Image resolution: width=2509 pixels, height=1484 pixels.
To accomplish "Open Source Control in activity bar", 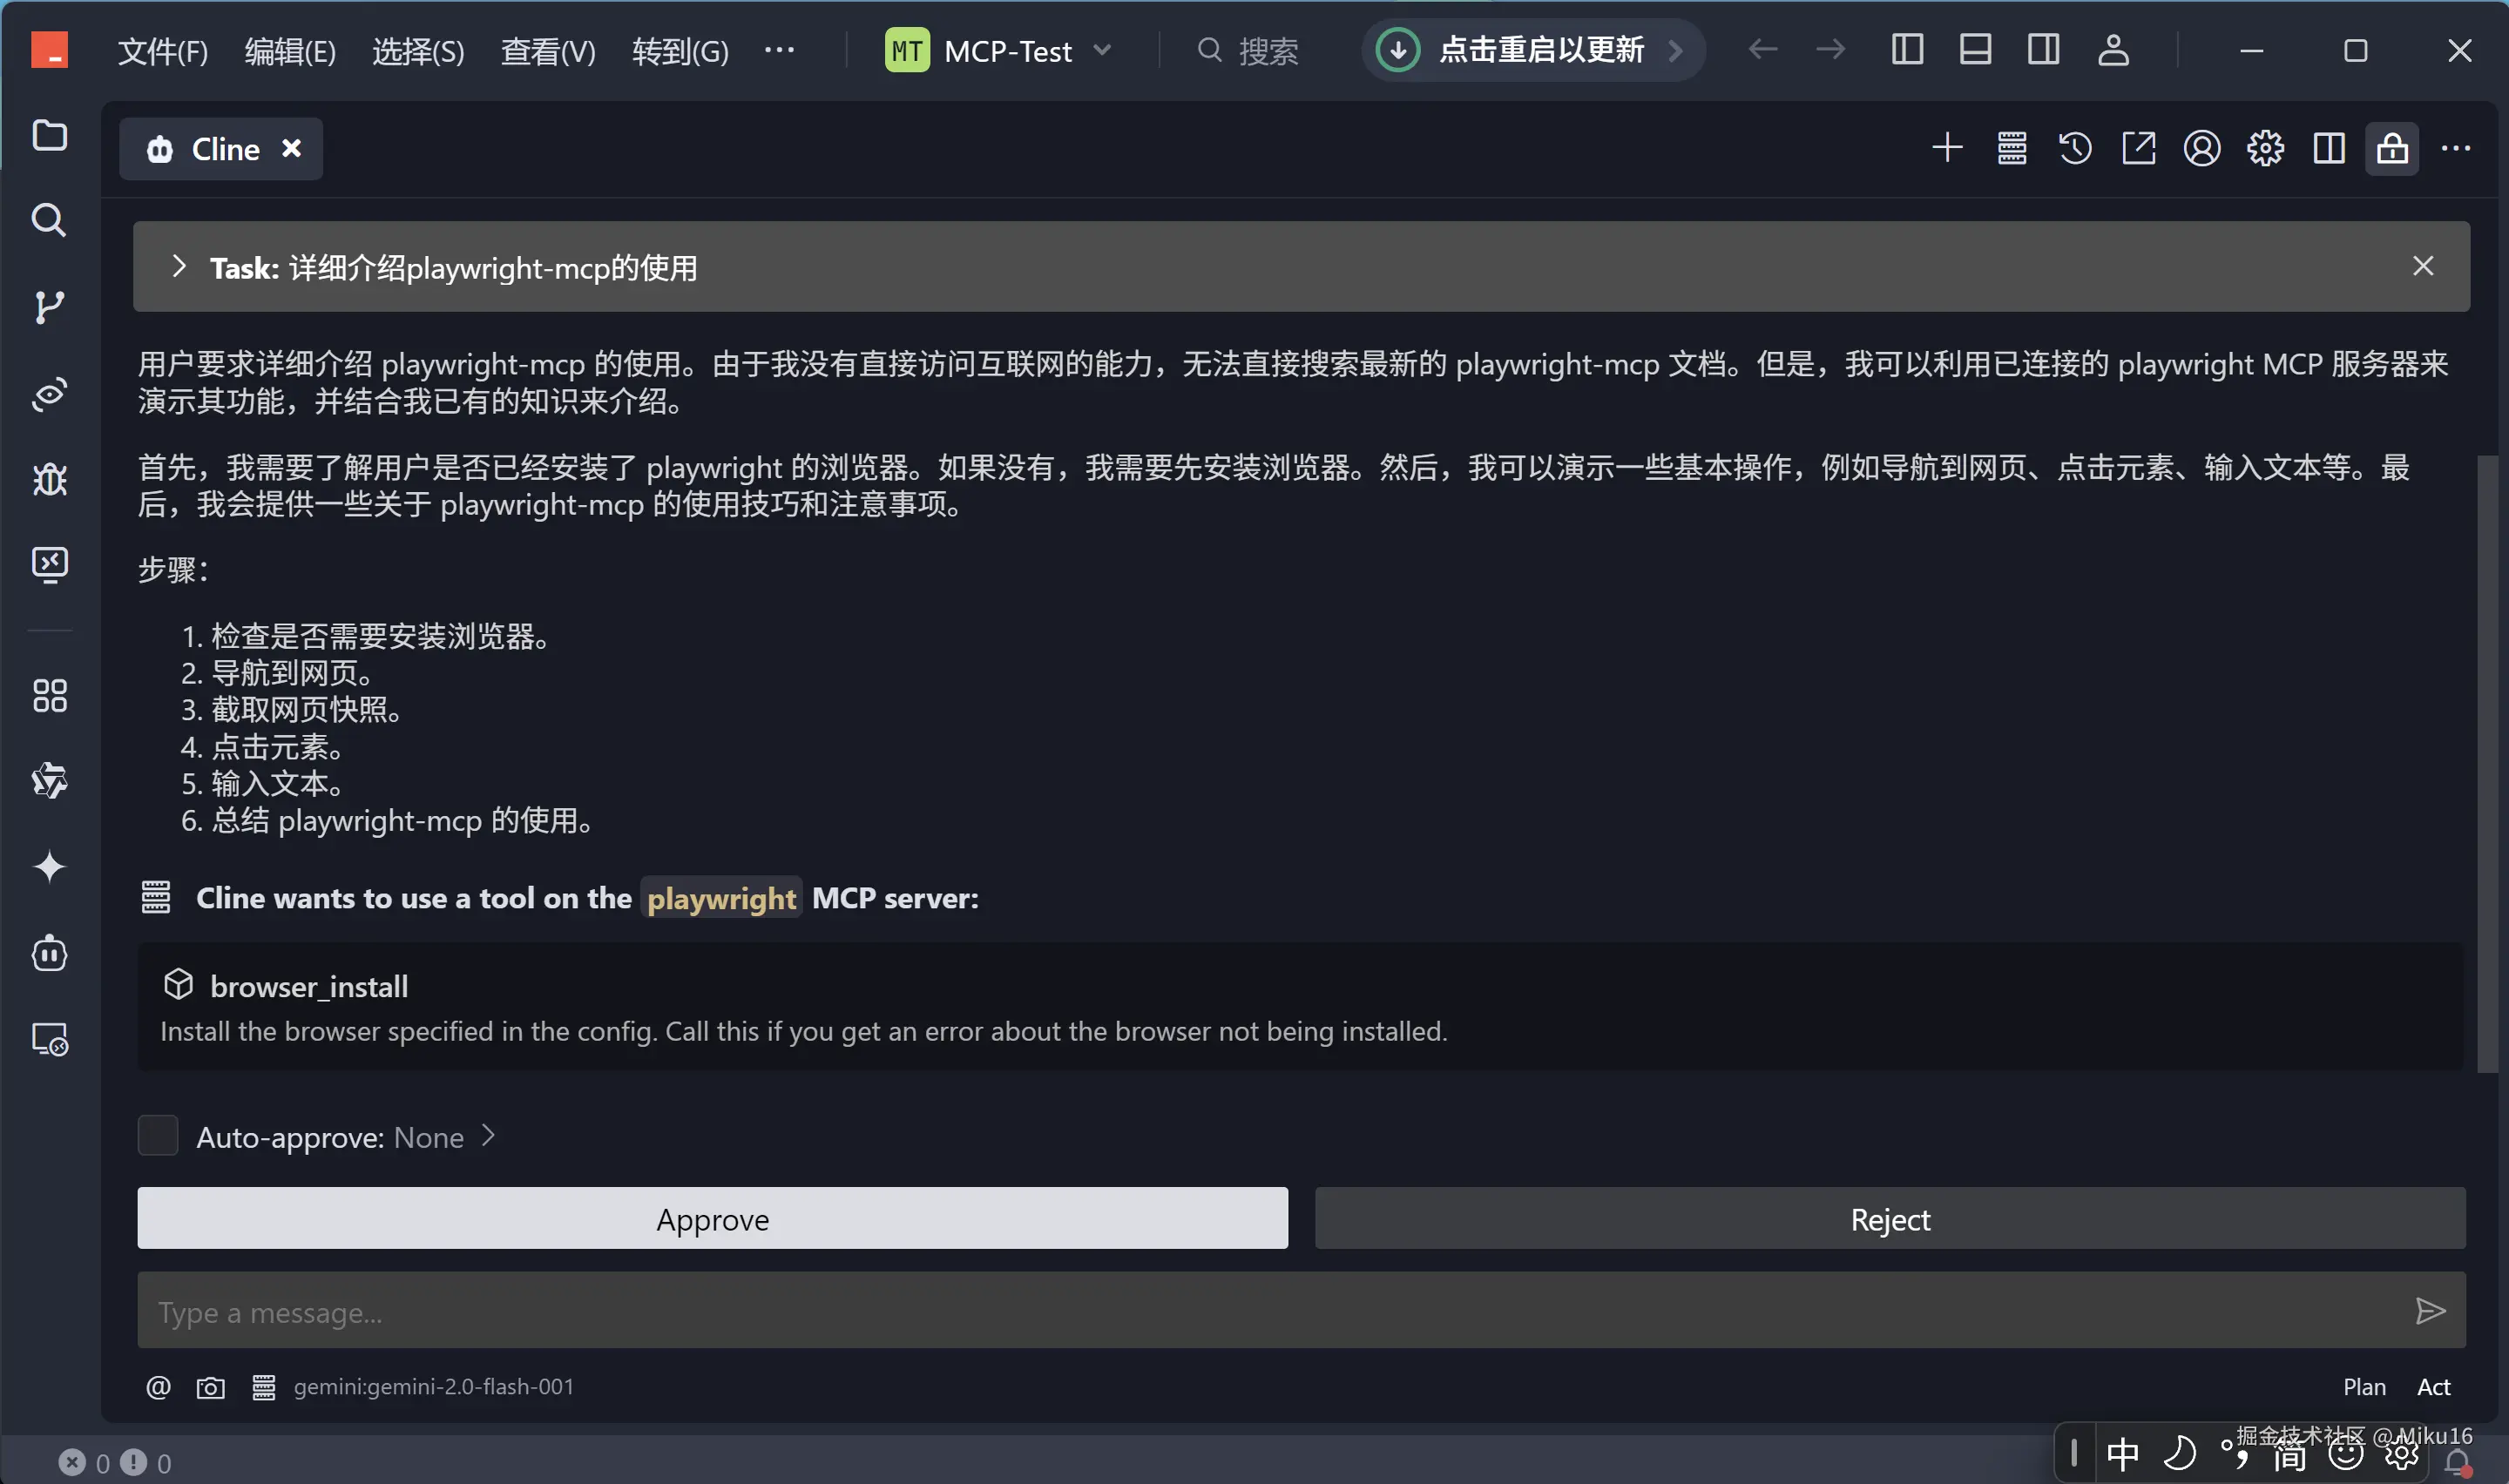I will pyautogui.click(x=49, y=307).
